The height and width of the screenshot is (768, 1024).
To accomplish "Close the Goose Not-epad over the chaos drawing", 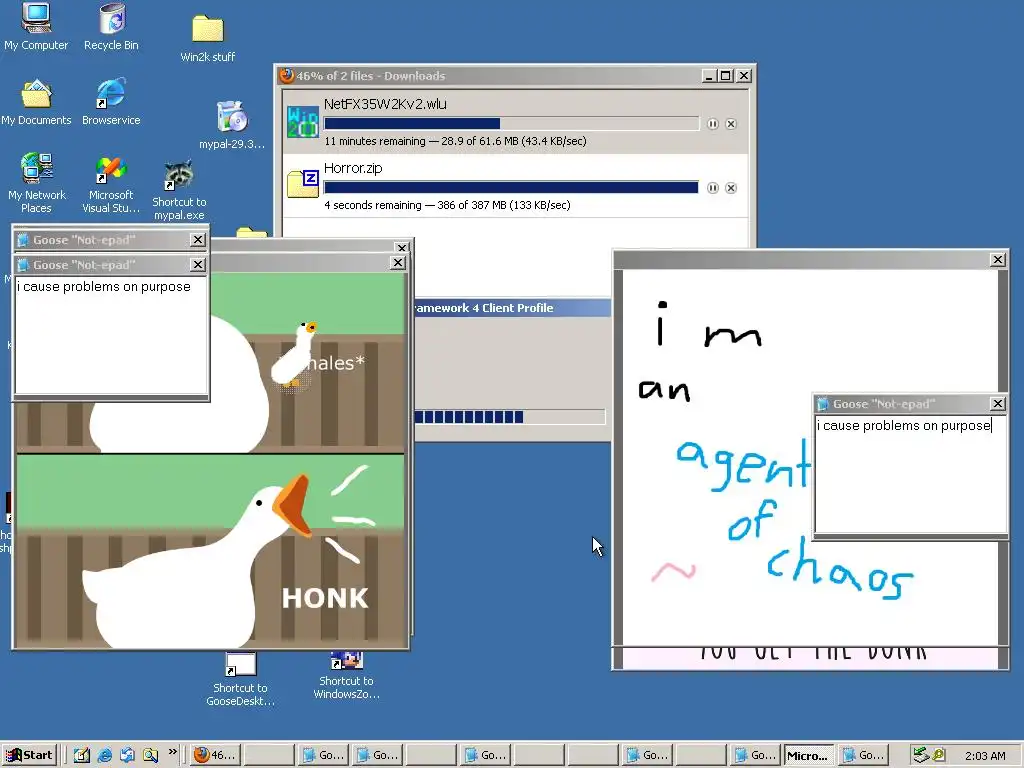I will (x=997, y=404).
